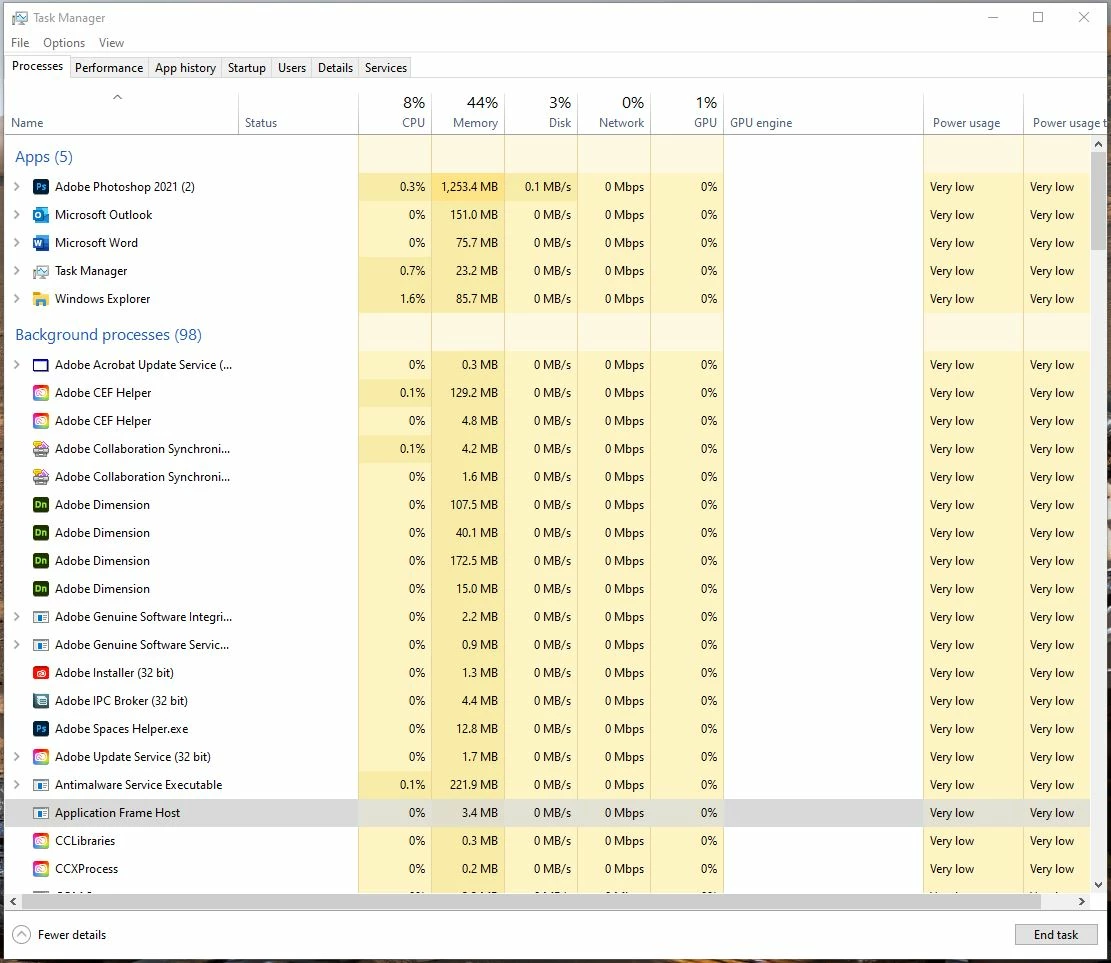This screenshot has width=1111, height=963.
Task: Expand the Adobe Update Service (32 bit) entry
Action: coord(16,758)
